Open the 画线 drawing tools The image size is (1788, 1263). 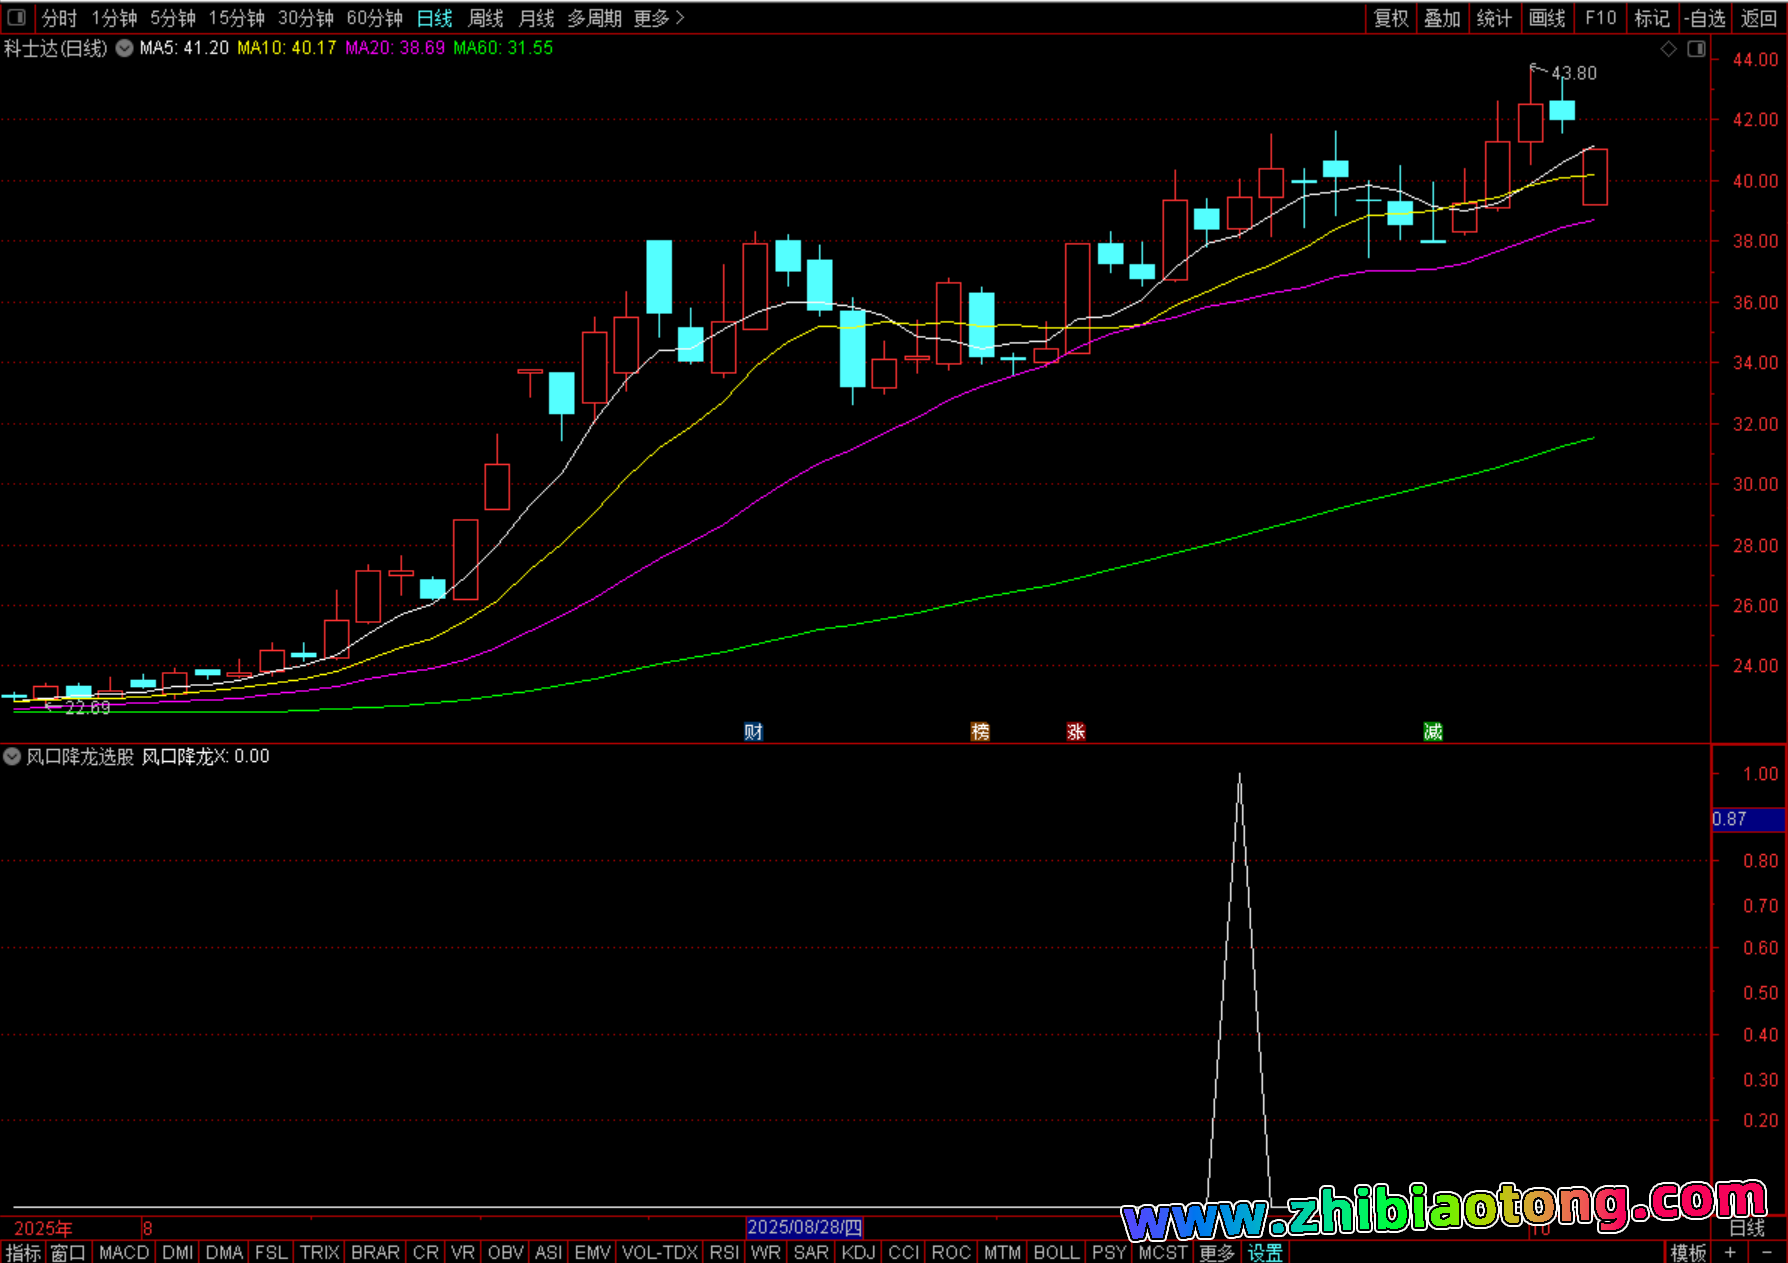(1547, 18)
